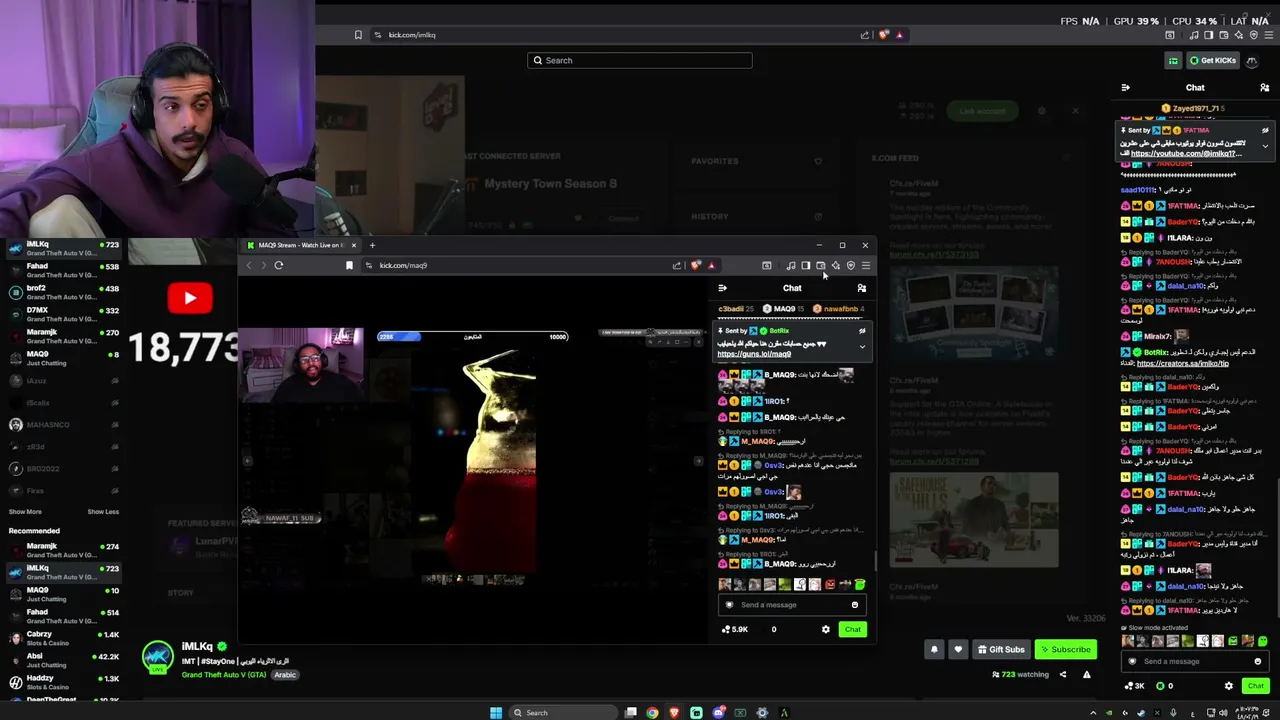Click the notification bell beside Gift Subs
Viewport: 1280px width, 720px height.
934,649
